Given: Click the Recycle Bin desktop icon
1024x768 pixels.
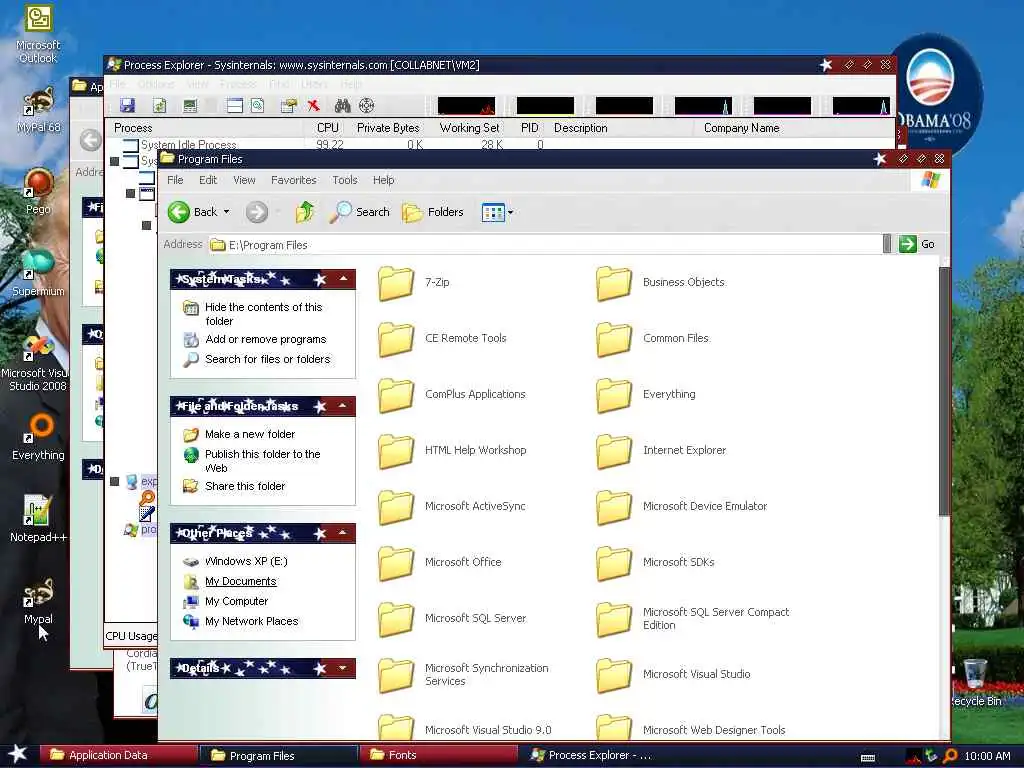Looking at the screenshot, I should [x=976, y=683].
